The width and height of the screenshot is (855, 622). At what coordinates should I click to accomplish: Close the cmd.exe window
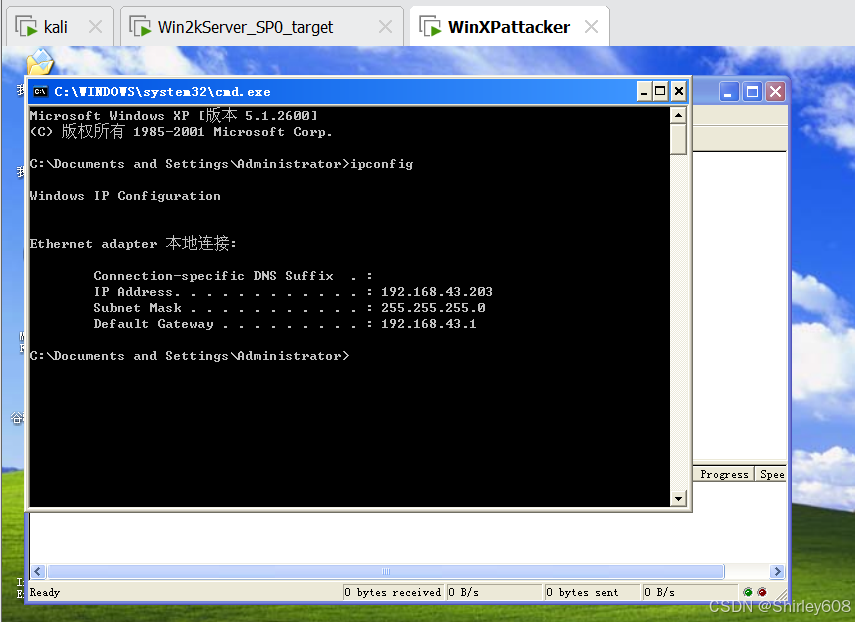679,92
